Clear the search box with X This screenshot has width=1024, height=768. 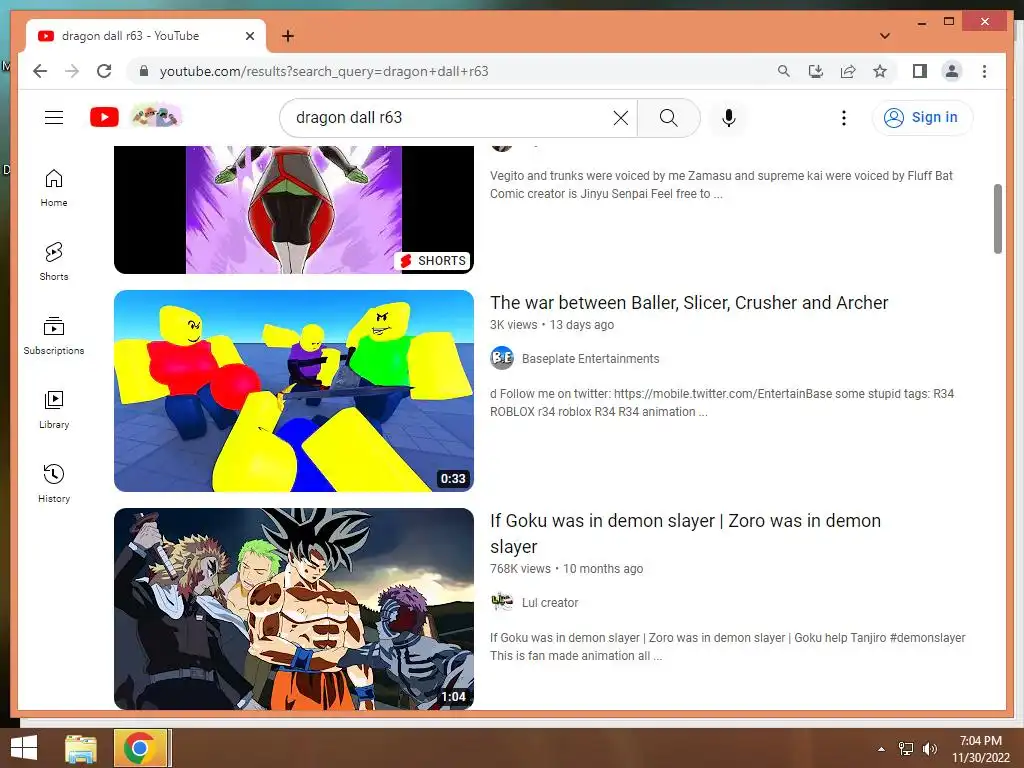[620, 118]
